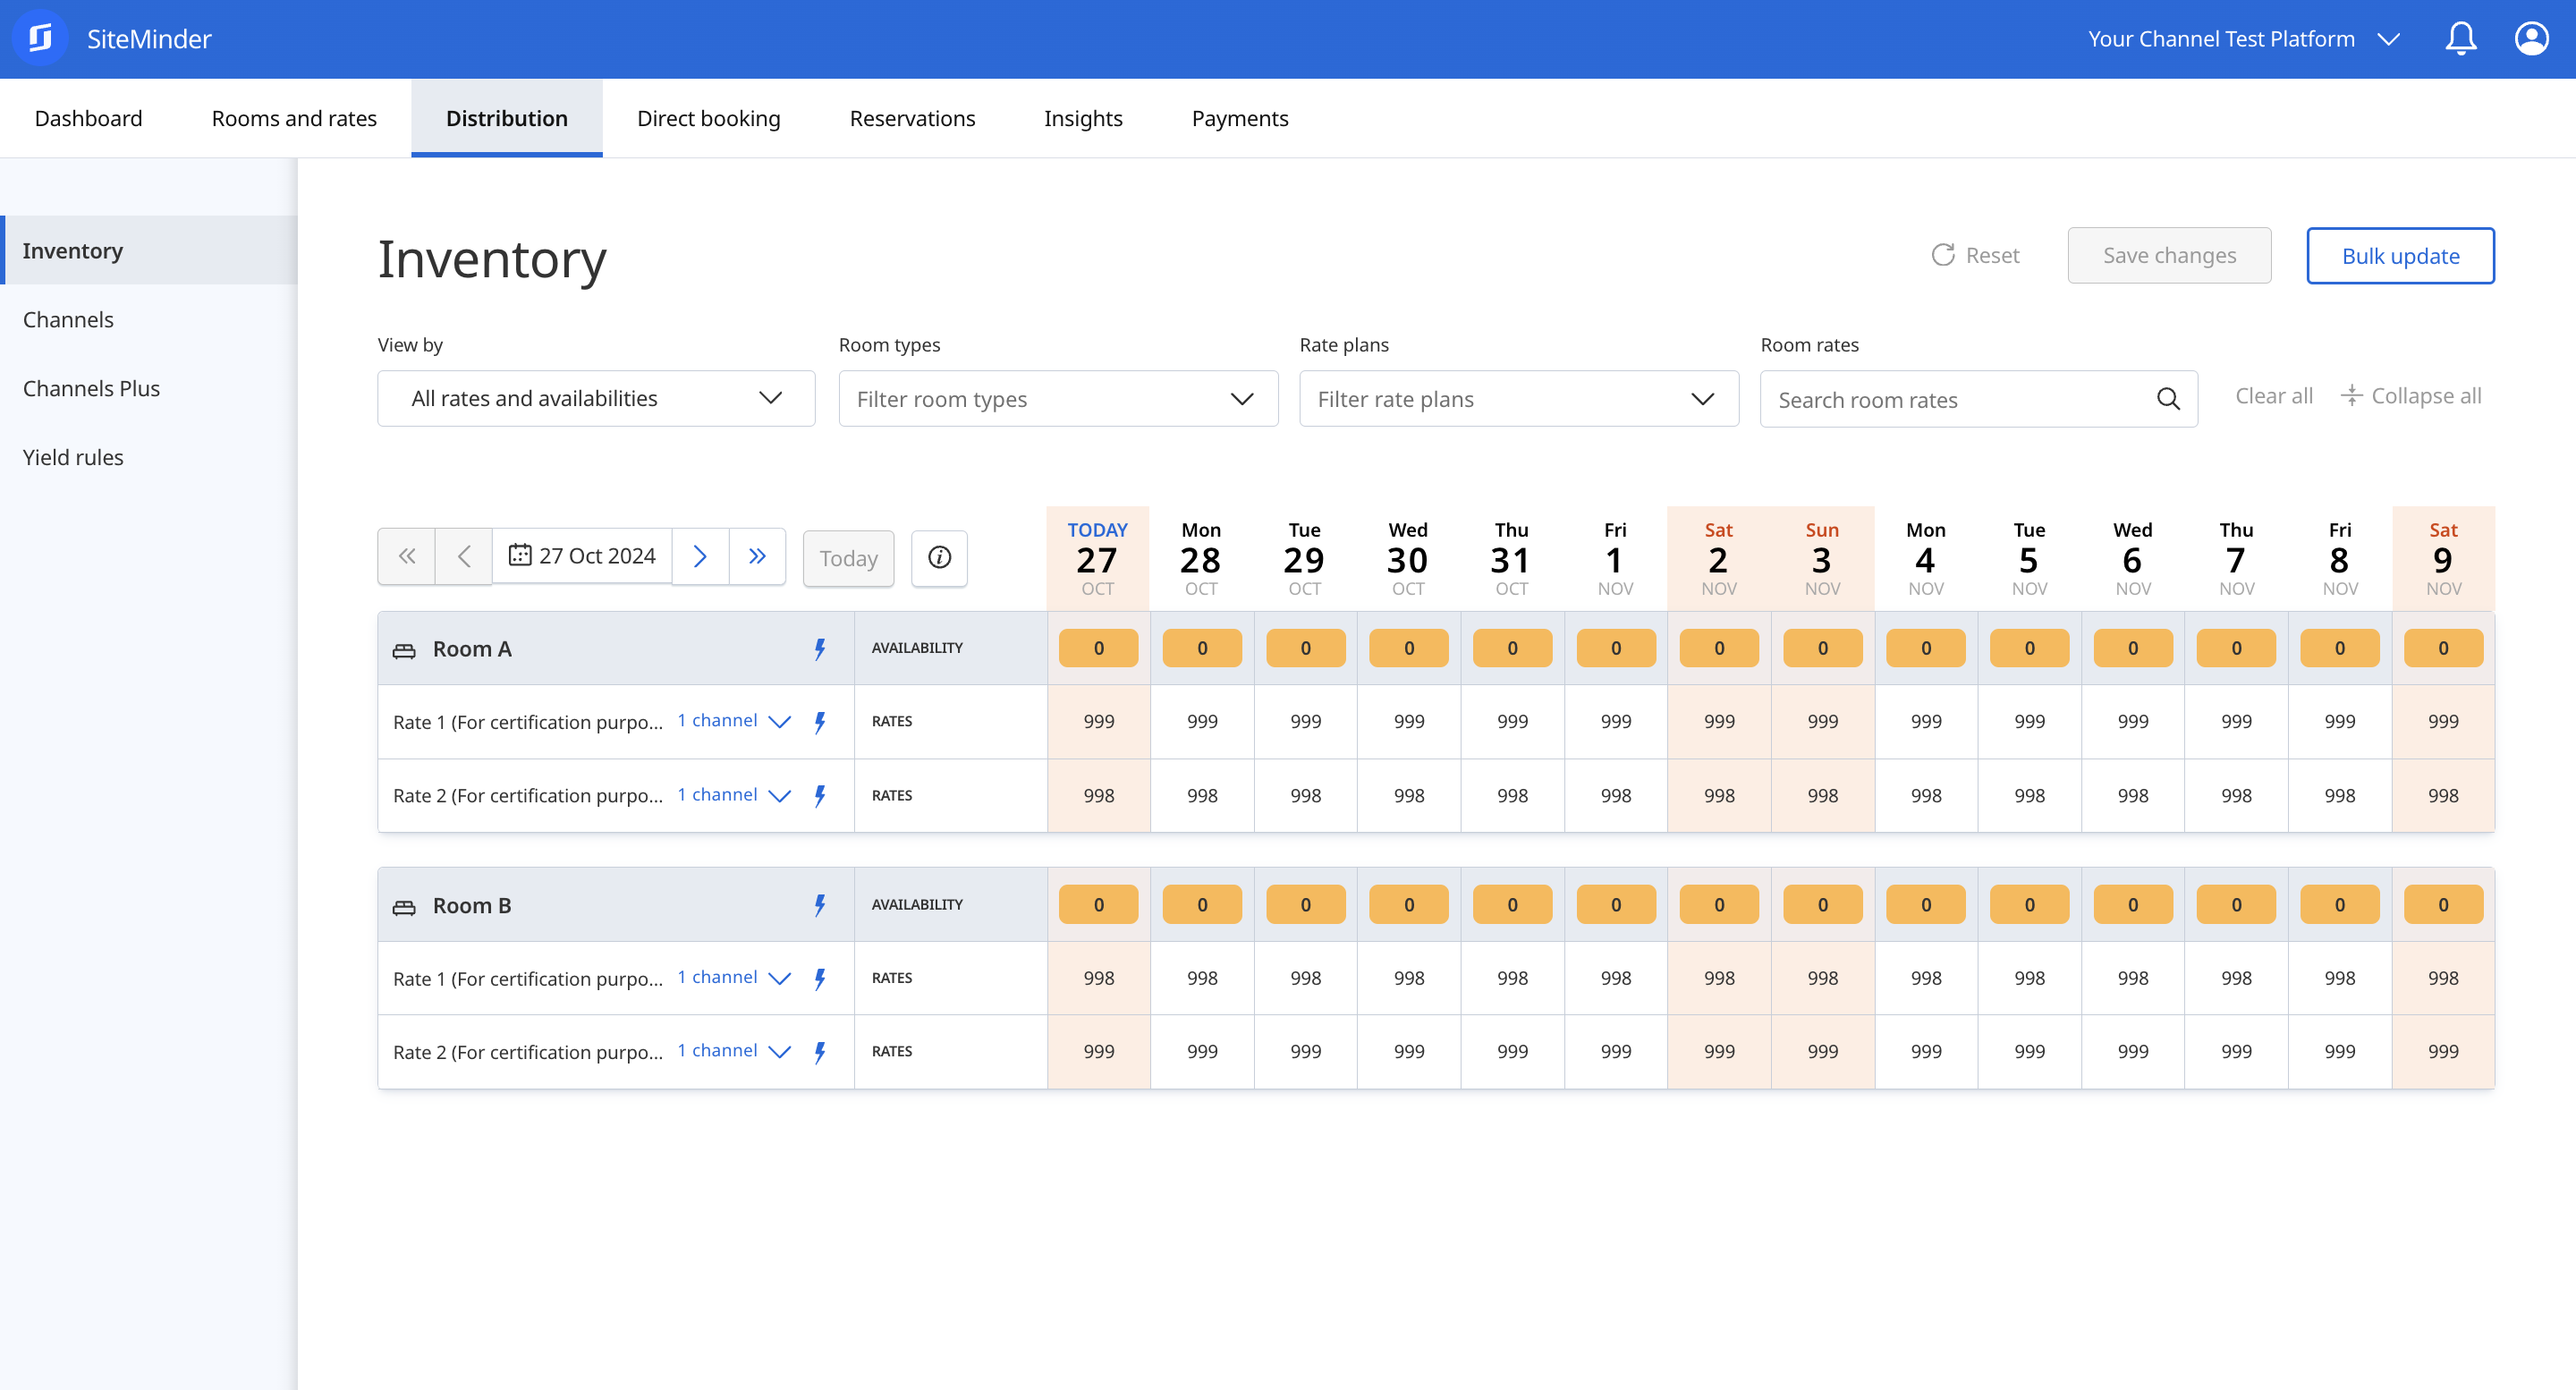Go to next day with single right arrow
Viewport: 2576px width, 1390px height.
(700, 557)
